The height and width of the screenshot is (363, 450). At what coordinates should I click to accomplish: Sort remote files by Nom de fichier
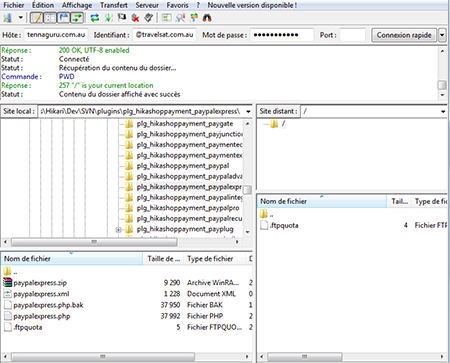pos(322,201)
